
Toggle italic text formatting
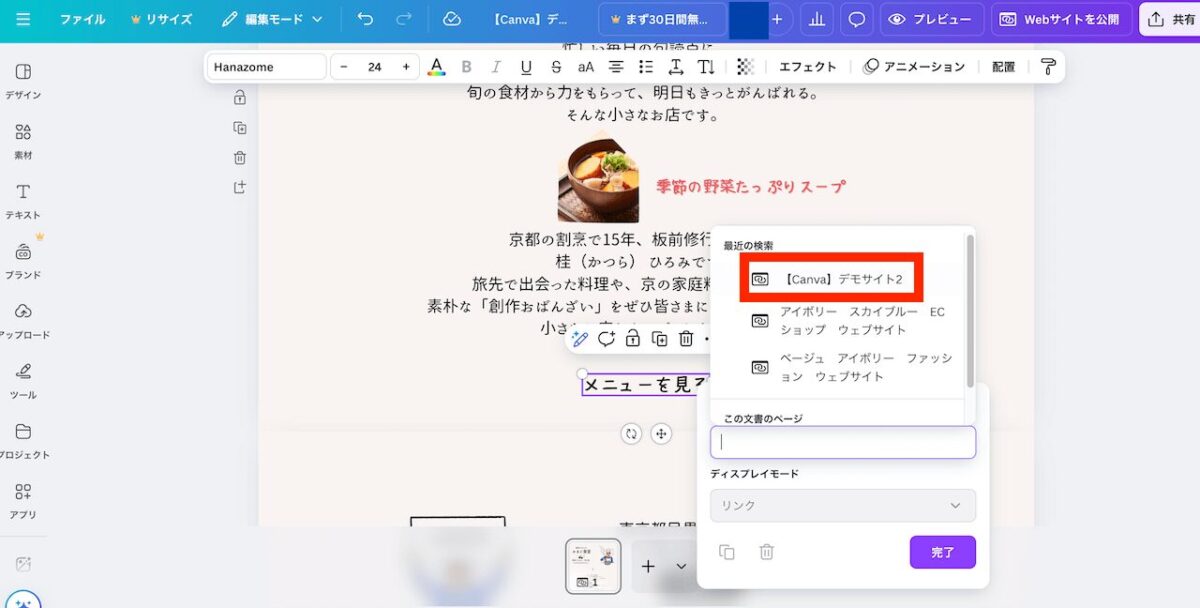pos(496,67)
